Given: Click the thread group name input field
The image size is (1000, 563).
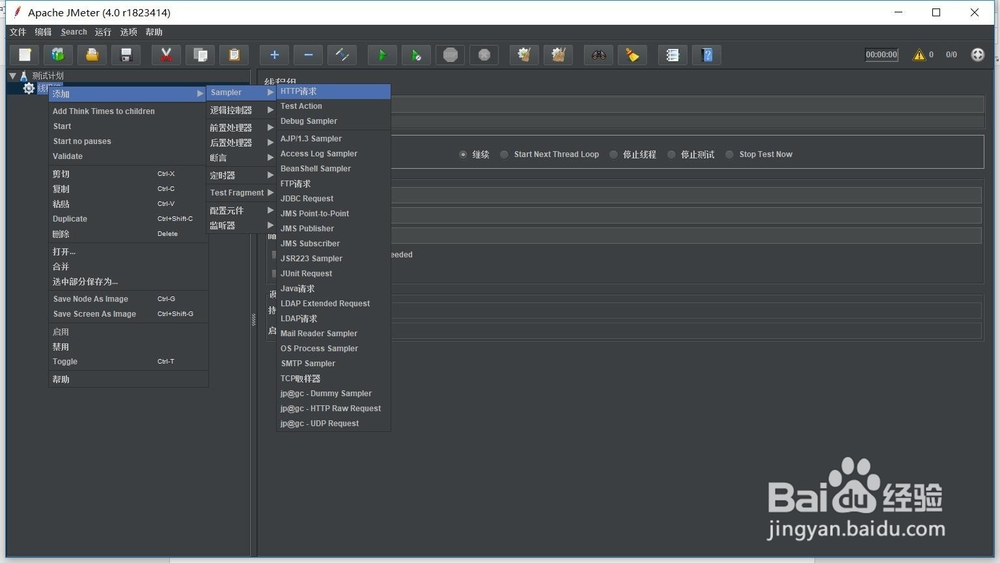Looking at the screenshot, I should 688,105.
